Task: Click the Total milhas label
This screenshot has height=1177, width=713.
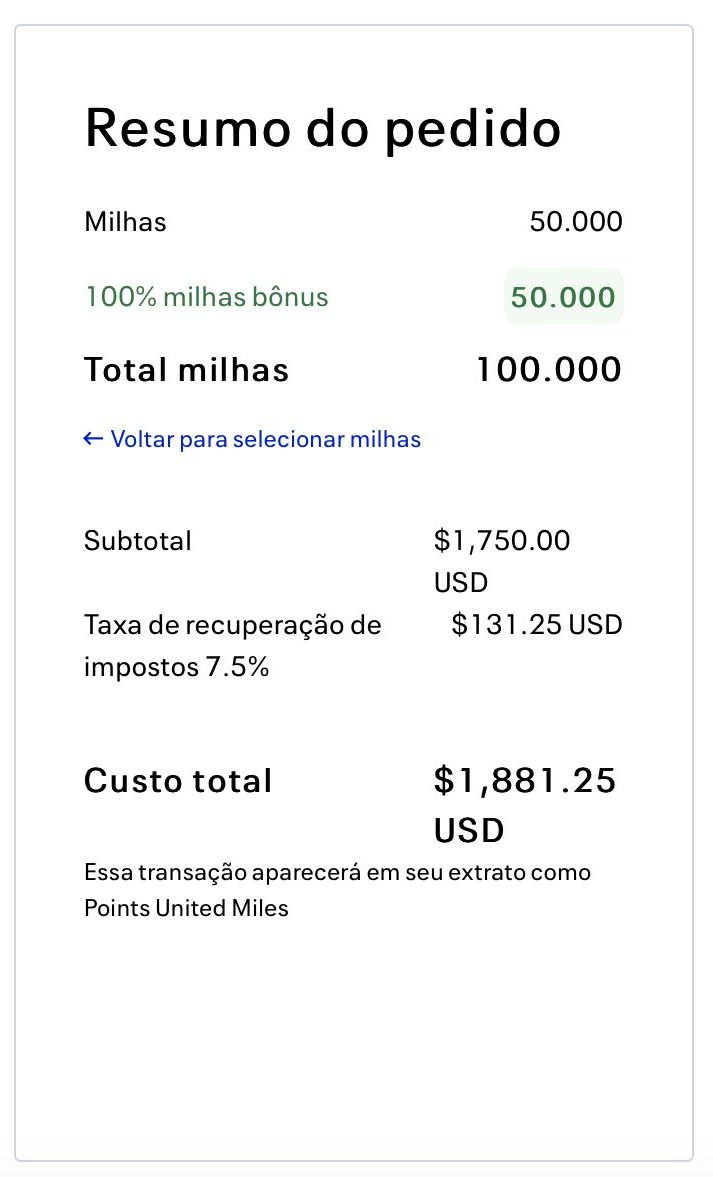Action: [187, 370]
